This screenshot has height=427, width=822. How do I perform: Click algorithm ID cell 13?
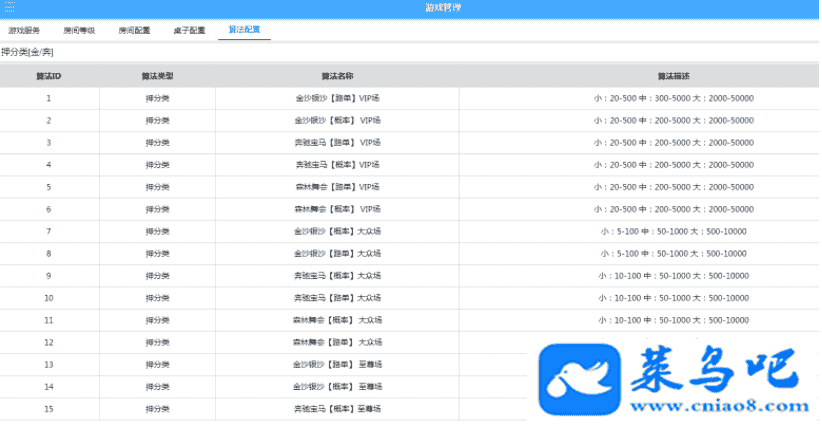point(49,365)
